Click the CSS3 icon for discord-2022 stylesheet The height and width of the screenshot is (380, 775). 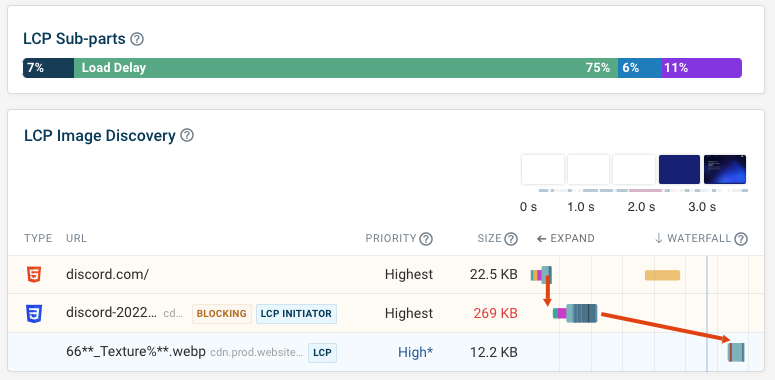click(x=34, y=313)
